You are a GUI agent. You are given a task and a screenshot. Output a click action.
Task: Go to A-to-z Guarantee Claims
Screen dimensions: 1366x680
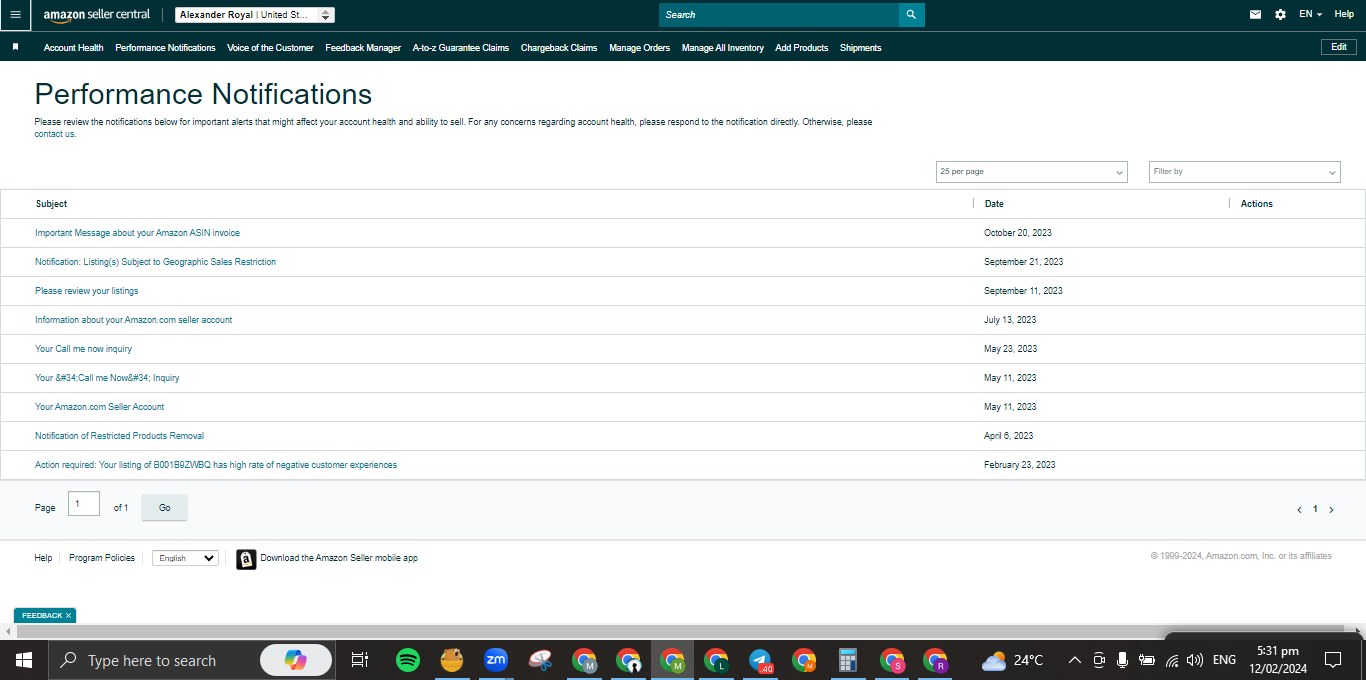(x=461, y=48)
